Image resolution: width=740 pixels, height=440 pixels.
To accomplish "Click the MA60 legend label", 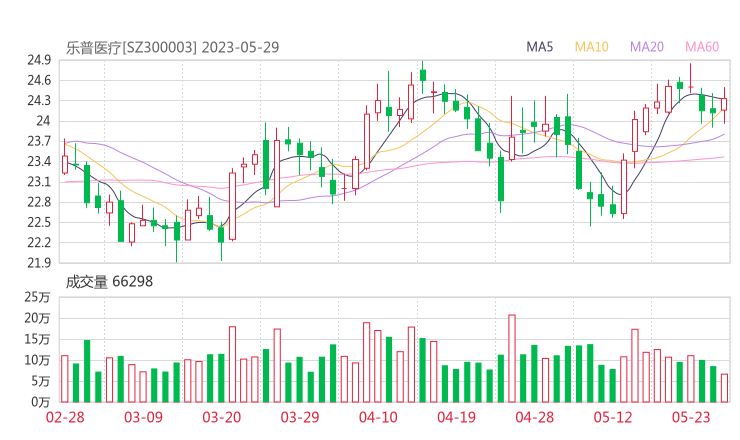I will [702, 47].
